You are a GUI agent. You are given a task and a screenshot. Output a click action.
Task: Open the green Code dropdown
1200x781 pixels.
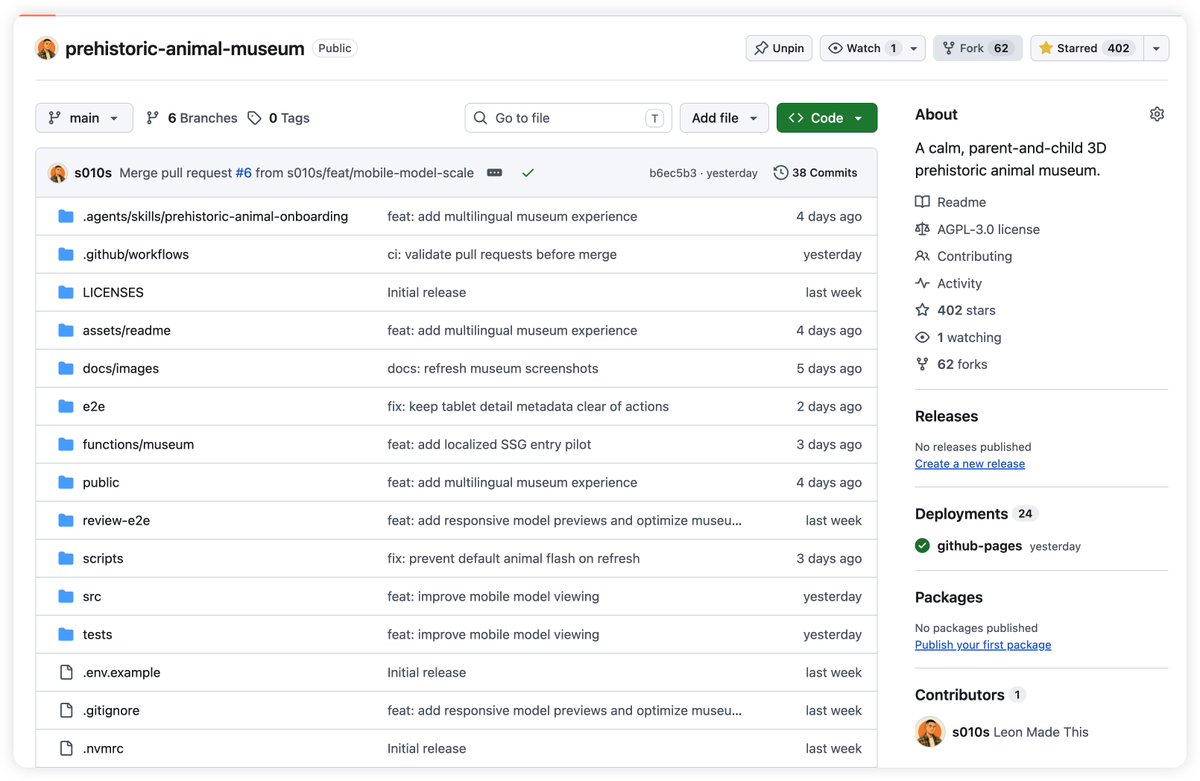coord(827,118)
